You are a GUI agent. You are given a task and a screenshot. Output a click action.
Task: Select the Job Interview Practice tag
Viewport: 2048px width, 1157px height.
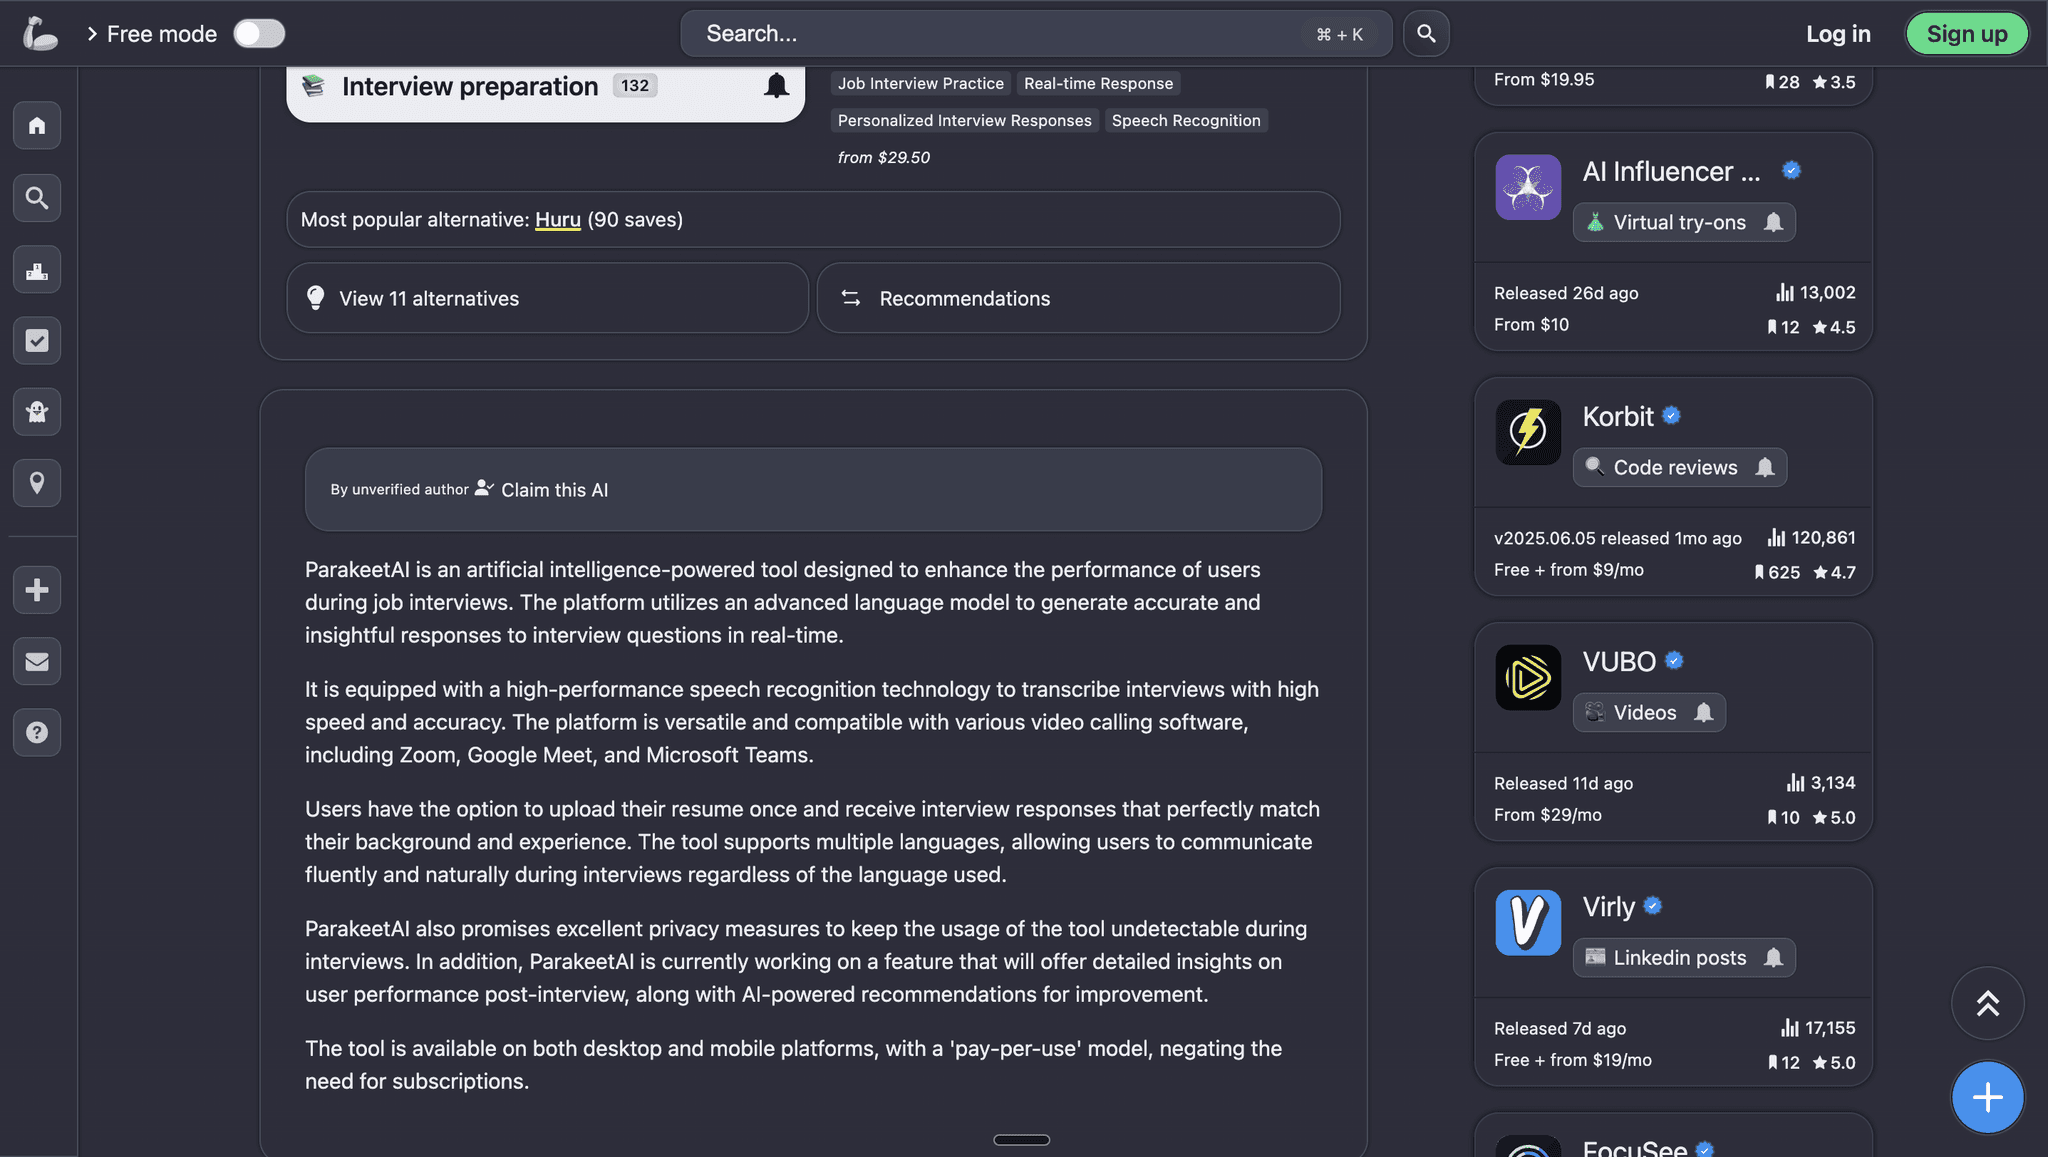(920, 83)
